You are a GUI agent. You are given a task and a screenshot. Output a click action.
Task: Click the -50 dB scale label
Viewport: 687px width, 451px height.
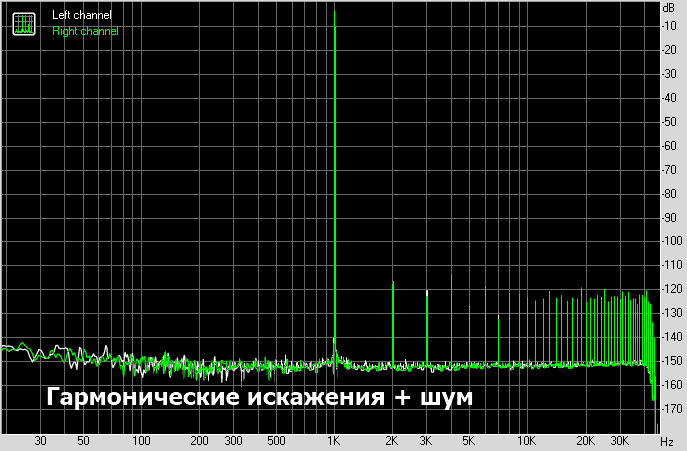669,122
